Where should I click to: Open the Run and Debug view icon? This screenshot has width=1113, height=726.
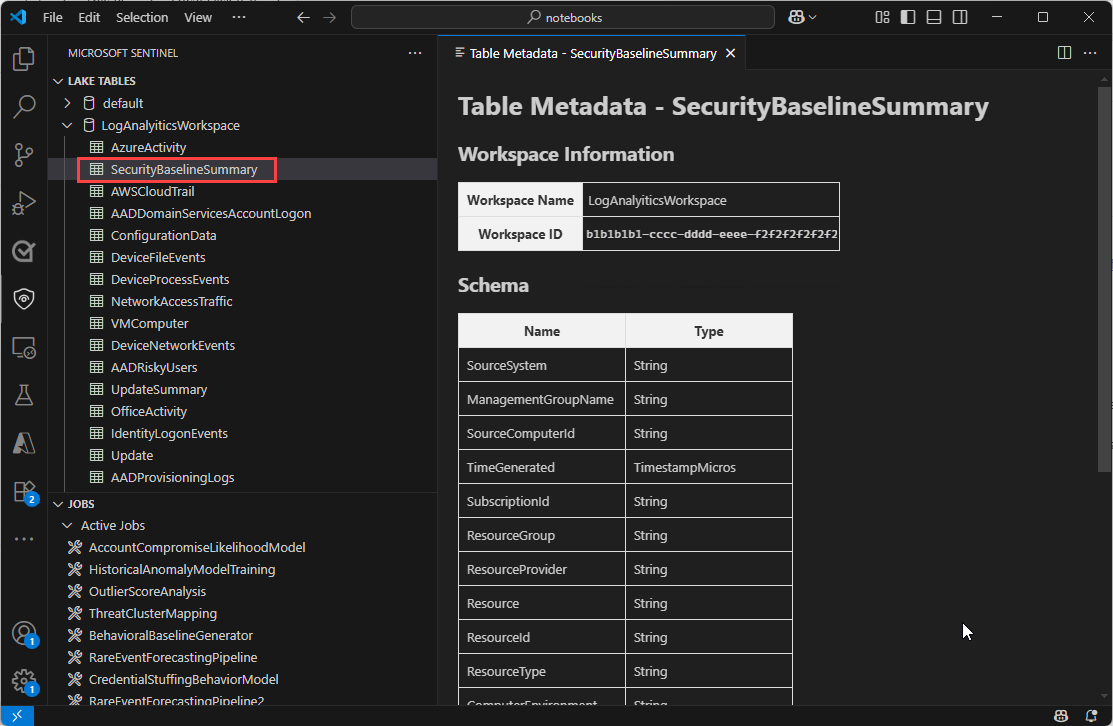tap(24, 203)
